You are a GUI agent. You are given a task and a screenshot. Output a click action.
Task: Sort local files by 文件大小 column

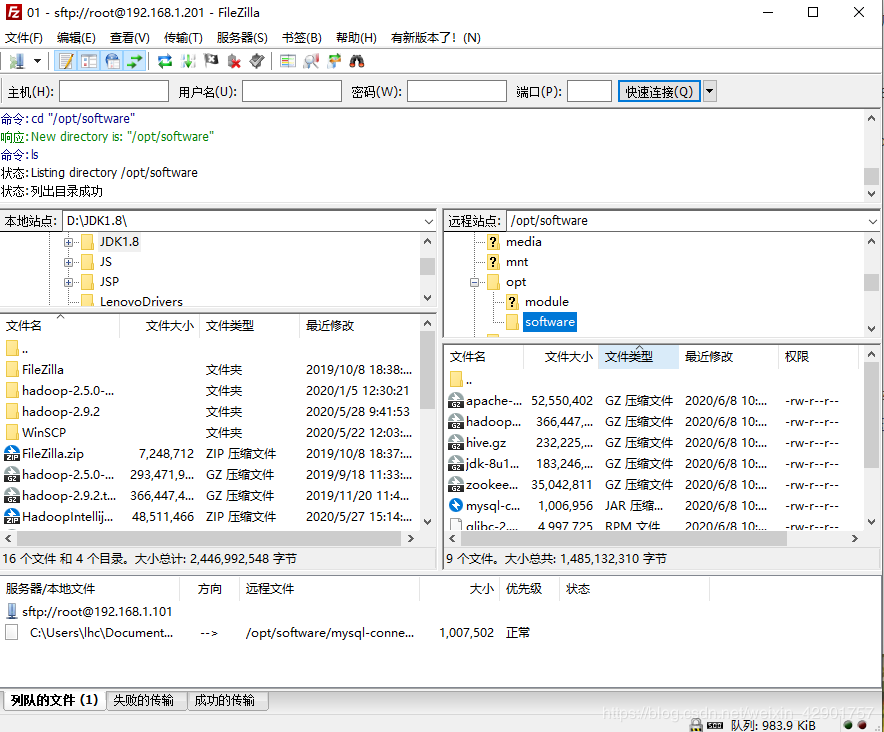click(x=160, y=326)
